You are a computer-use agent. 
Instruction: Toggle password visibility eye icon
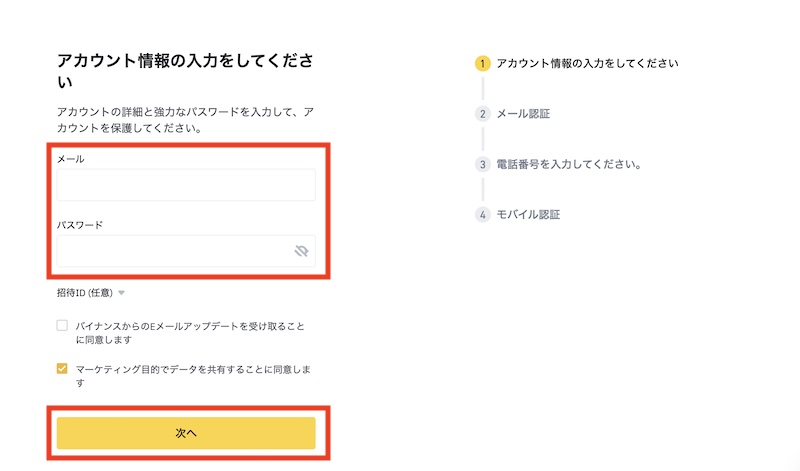point(301,251)
